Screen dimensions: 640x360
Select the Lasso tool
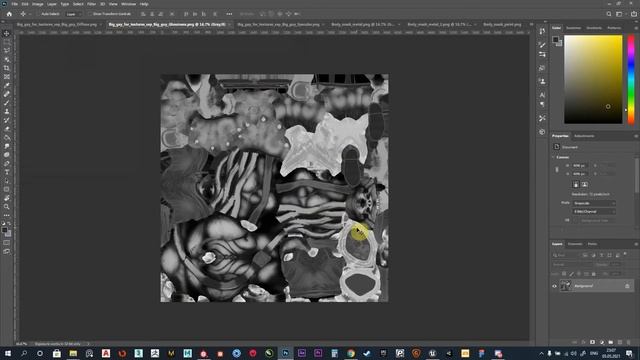7,51
